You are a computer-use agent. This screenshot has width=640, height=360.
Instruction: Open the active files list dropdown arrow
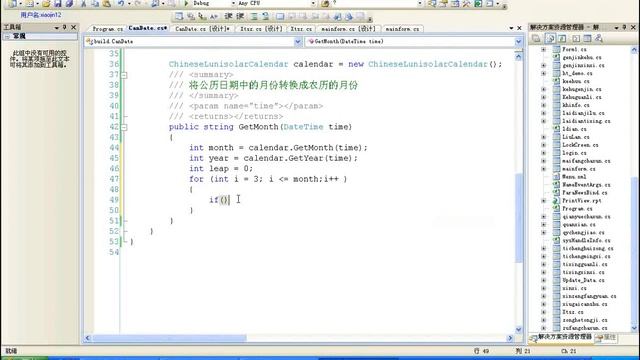[511, 28]
